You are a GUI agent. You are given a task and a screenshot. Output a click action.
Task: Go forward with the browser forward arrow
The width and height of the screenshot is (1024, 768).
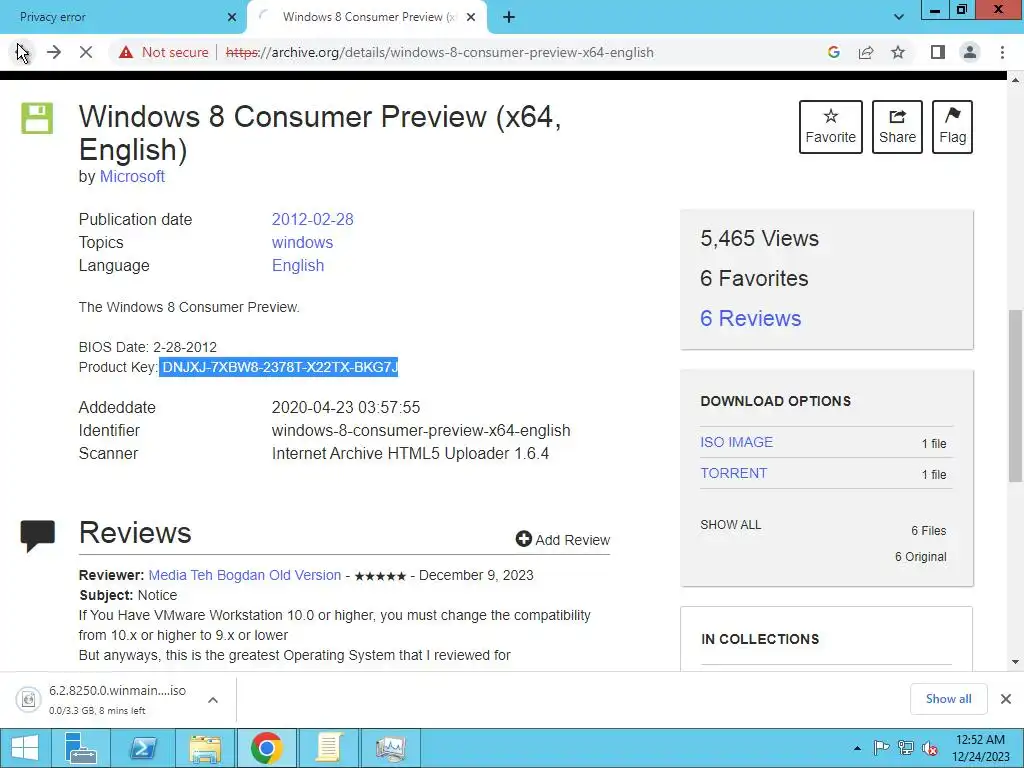pos(54,52)
